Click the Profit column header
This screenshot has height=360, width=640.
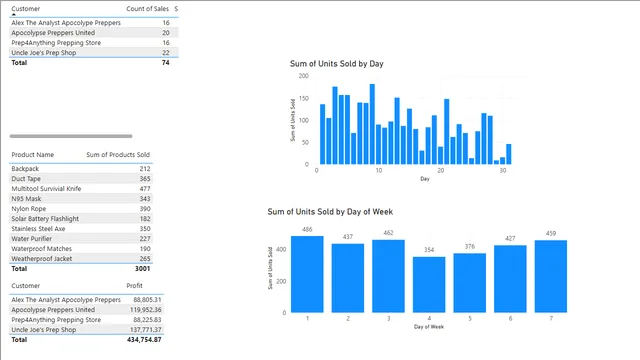[134, 286]
